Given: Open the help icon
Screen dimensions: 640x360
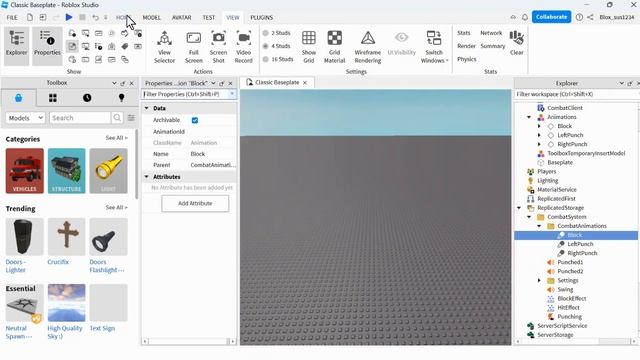Looking at the screenshot, I should (x=579, y=17).
